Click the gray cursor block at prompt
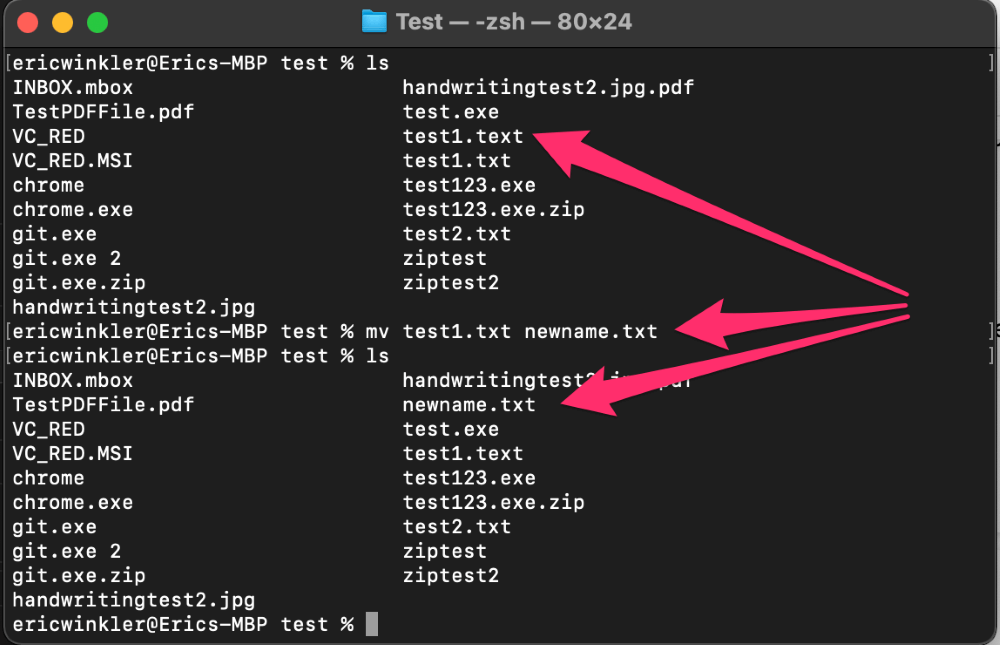Viewport: 1000px width, 645px height. pos(372,624)
